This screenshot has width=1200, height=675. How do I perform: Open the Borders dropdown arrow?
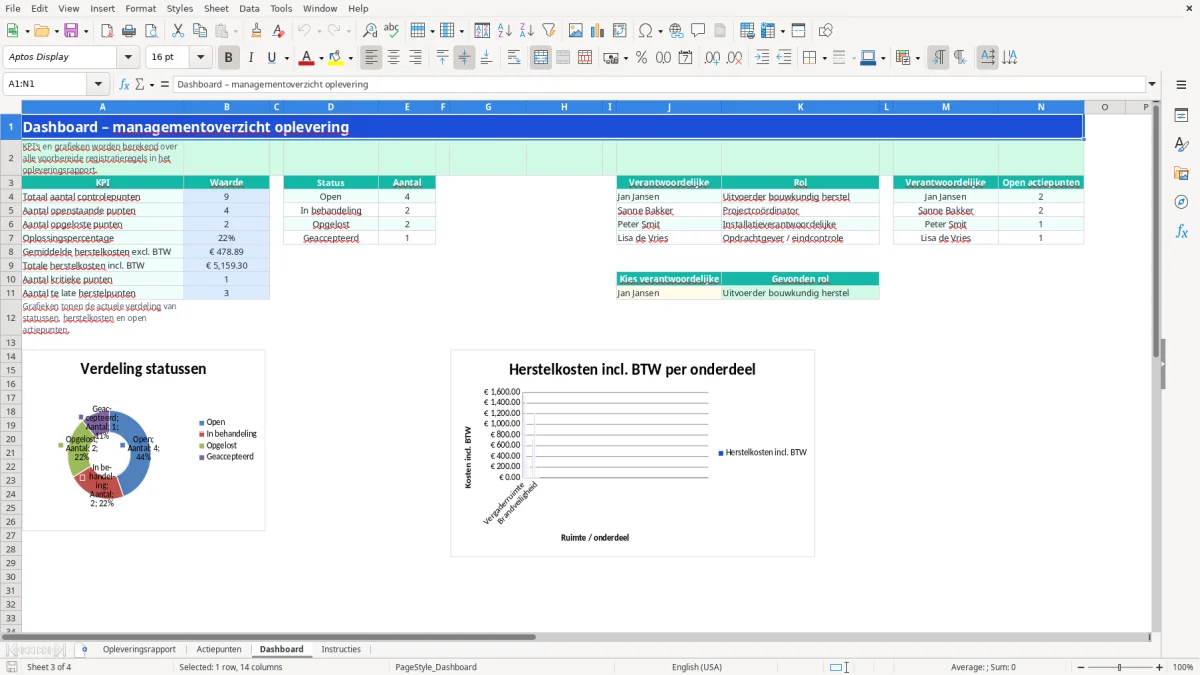point(824,58)
